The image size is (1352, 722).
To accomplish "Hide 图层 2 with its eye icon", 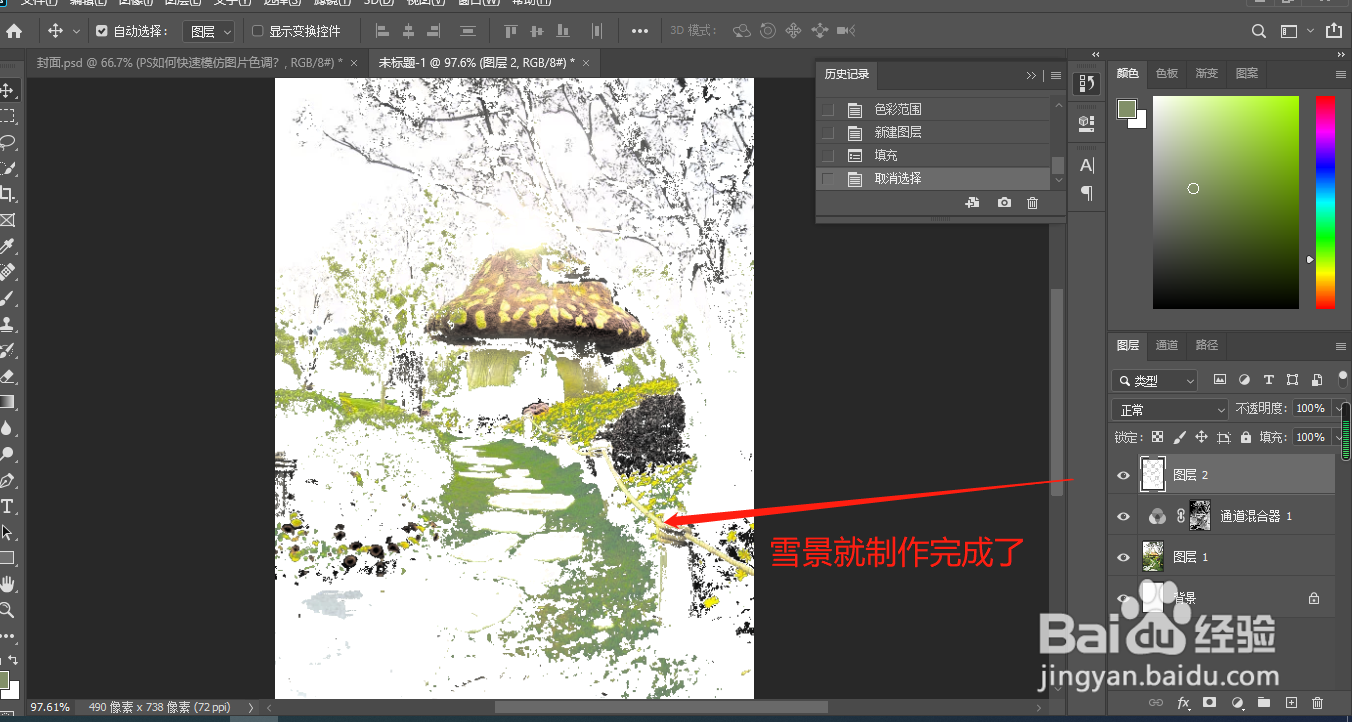I will (1123, 475).
